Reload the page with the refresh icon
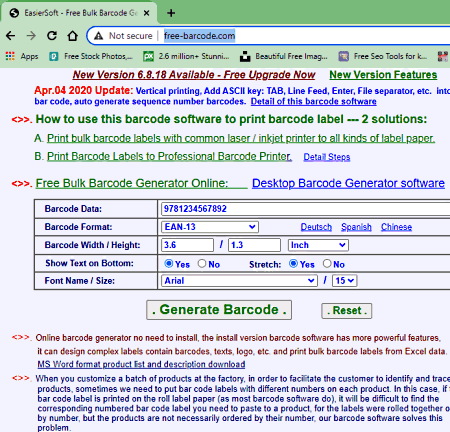Image resolution: width=450 pixels, height=432 pixels. click(52, 36)
